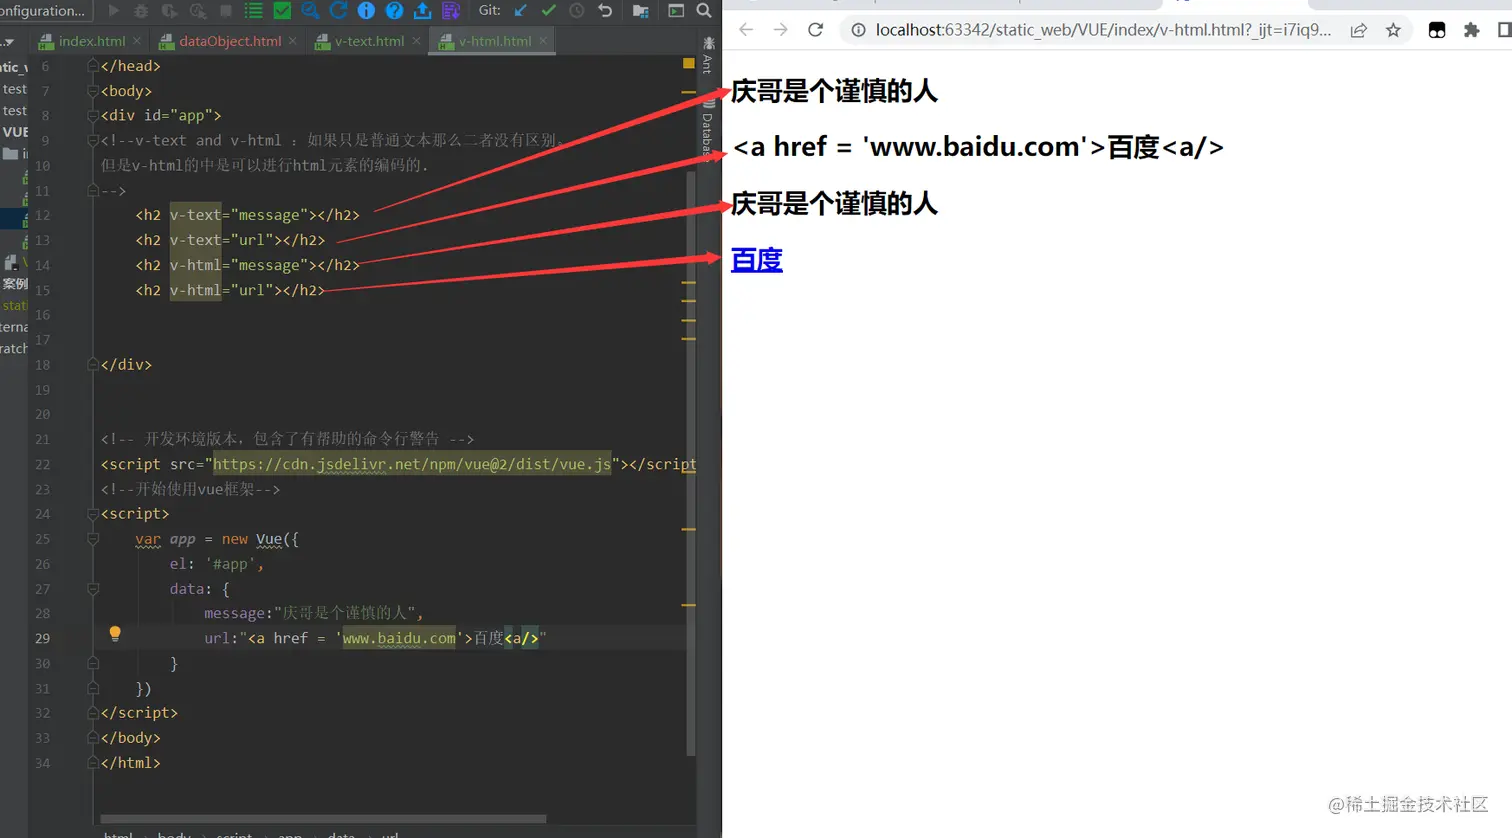The image size is (1512, 838).
Task: Bookmark this page with the star
Action: [x=1393, y=30]
